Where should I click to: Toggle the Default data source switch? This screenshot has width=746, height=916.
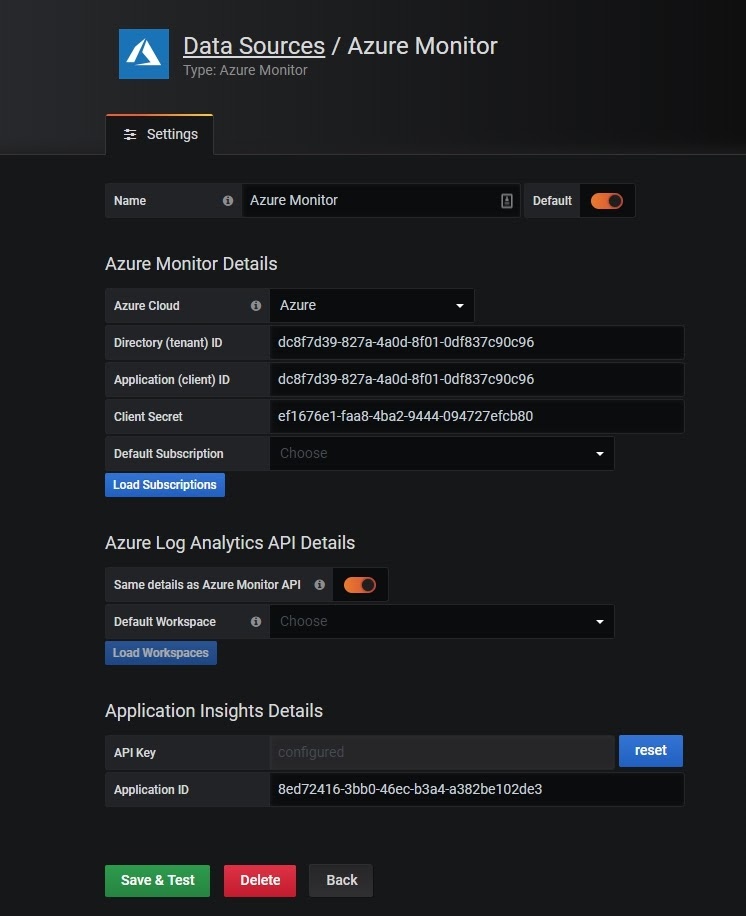click(x=606, y=201)
